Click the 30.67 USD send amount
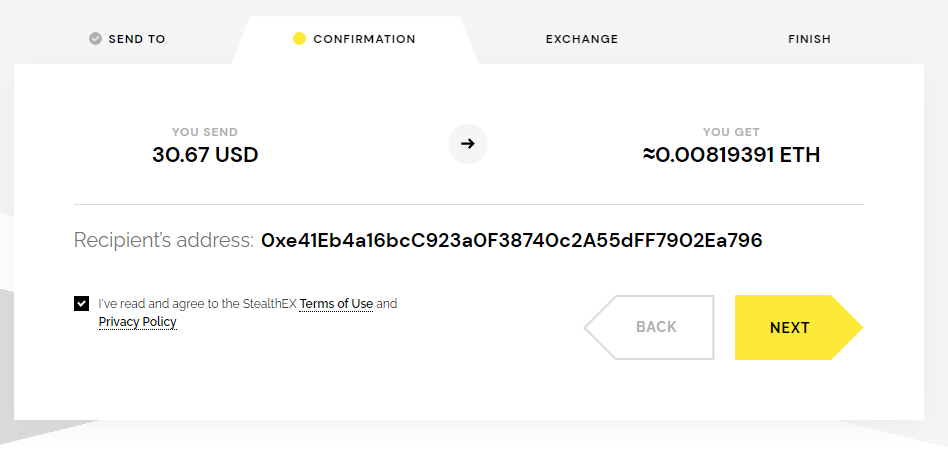This screenshot has height=452, width=948. 205,155
